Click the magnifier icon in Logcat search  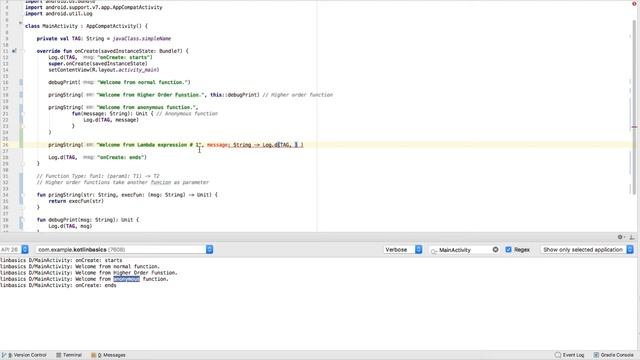point(433,250)
